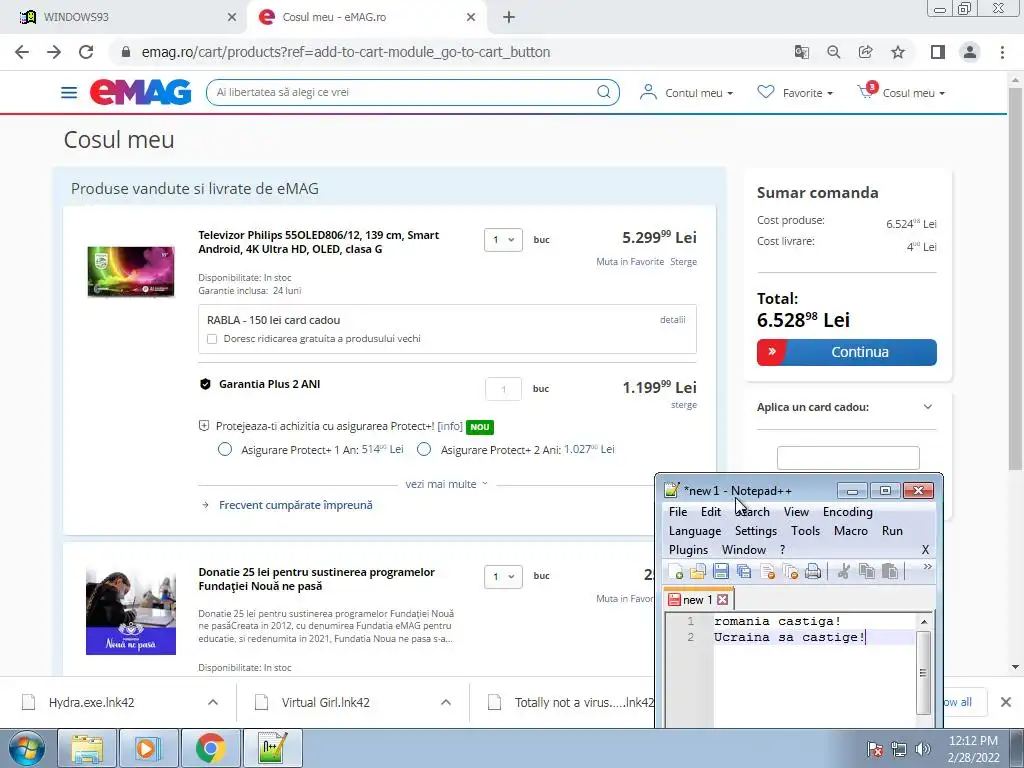Open Plugins menu in Notepad++
The height and width of the screenshot is (768, 1024).
[x=688, y=550]
